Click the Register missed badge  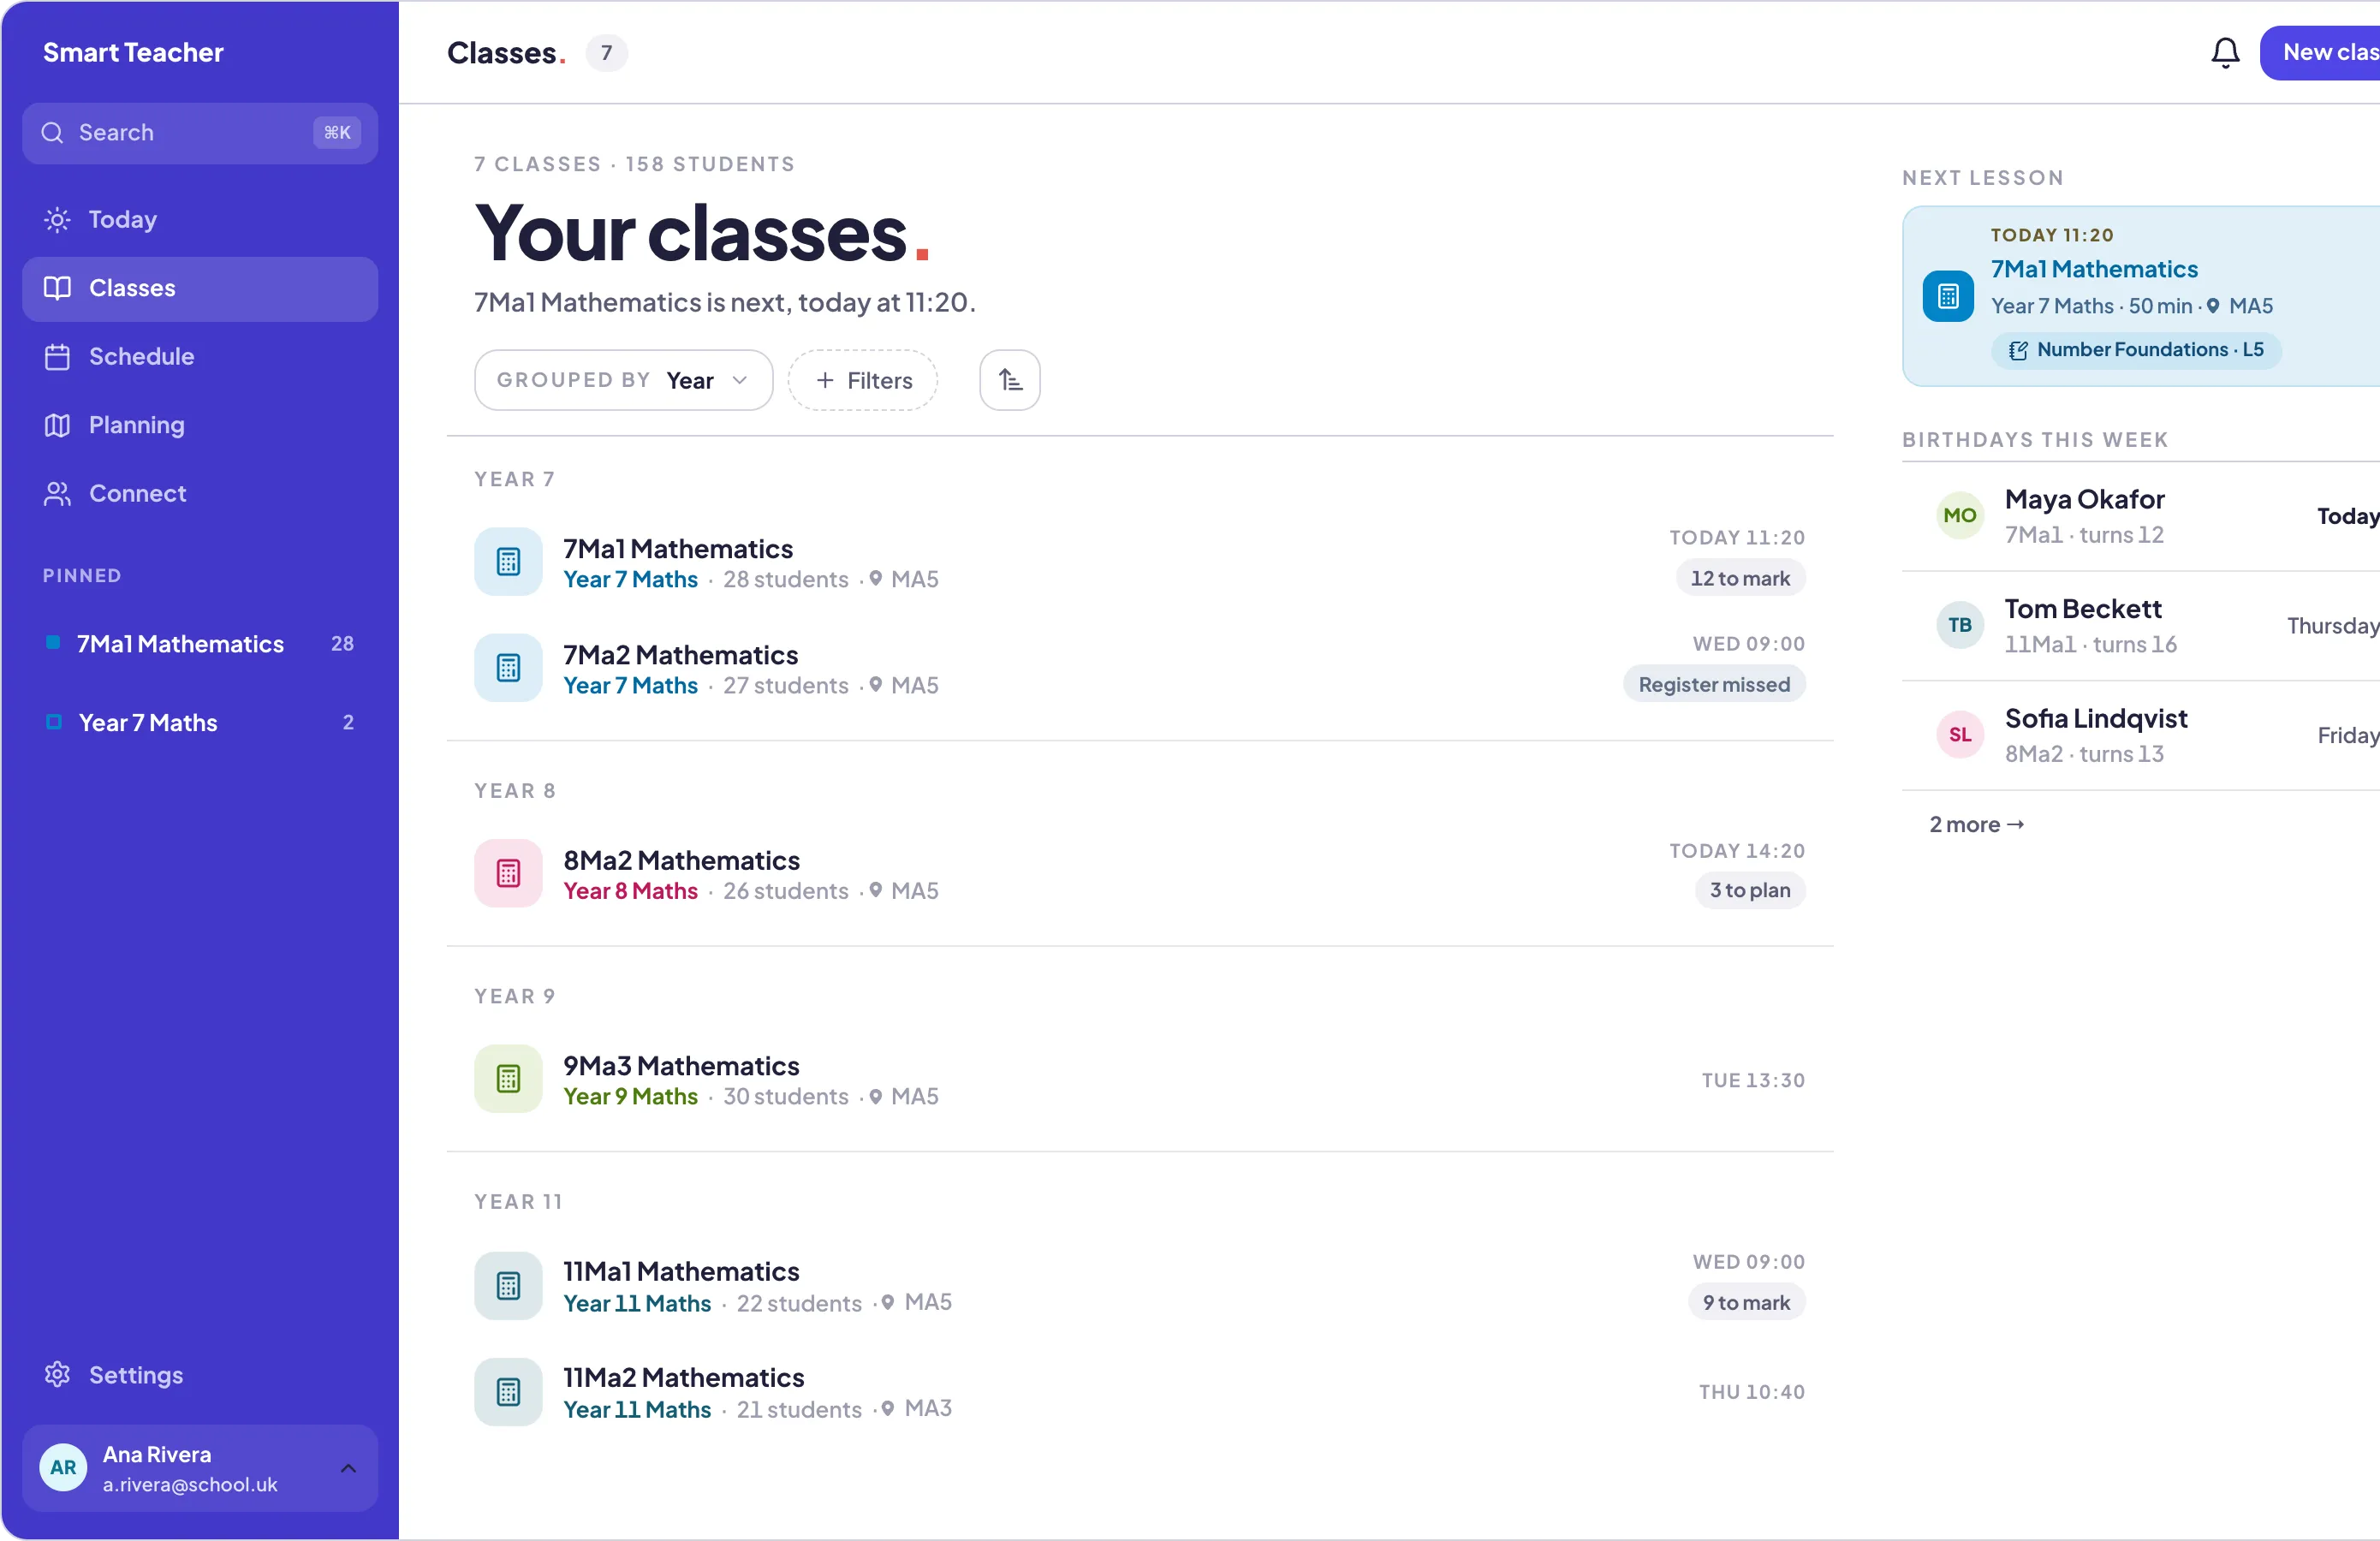(x=1713, y=684)
